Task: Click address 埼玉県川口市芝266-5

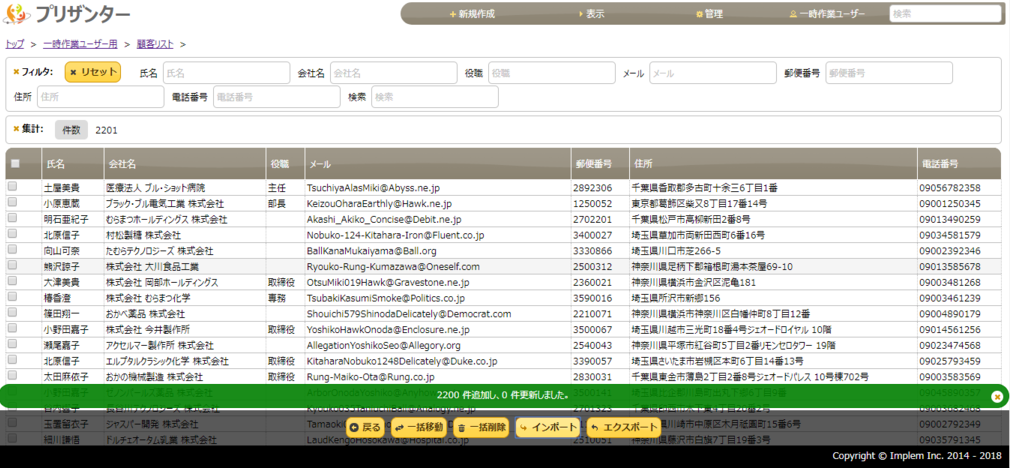Action: click(676, 251)
